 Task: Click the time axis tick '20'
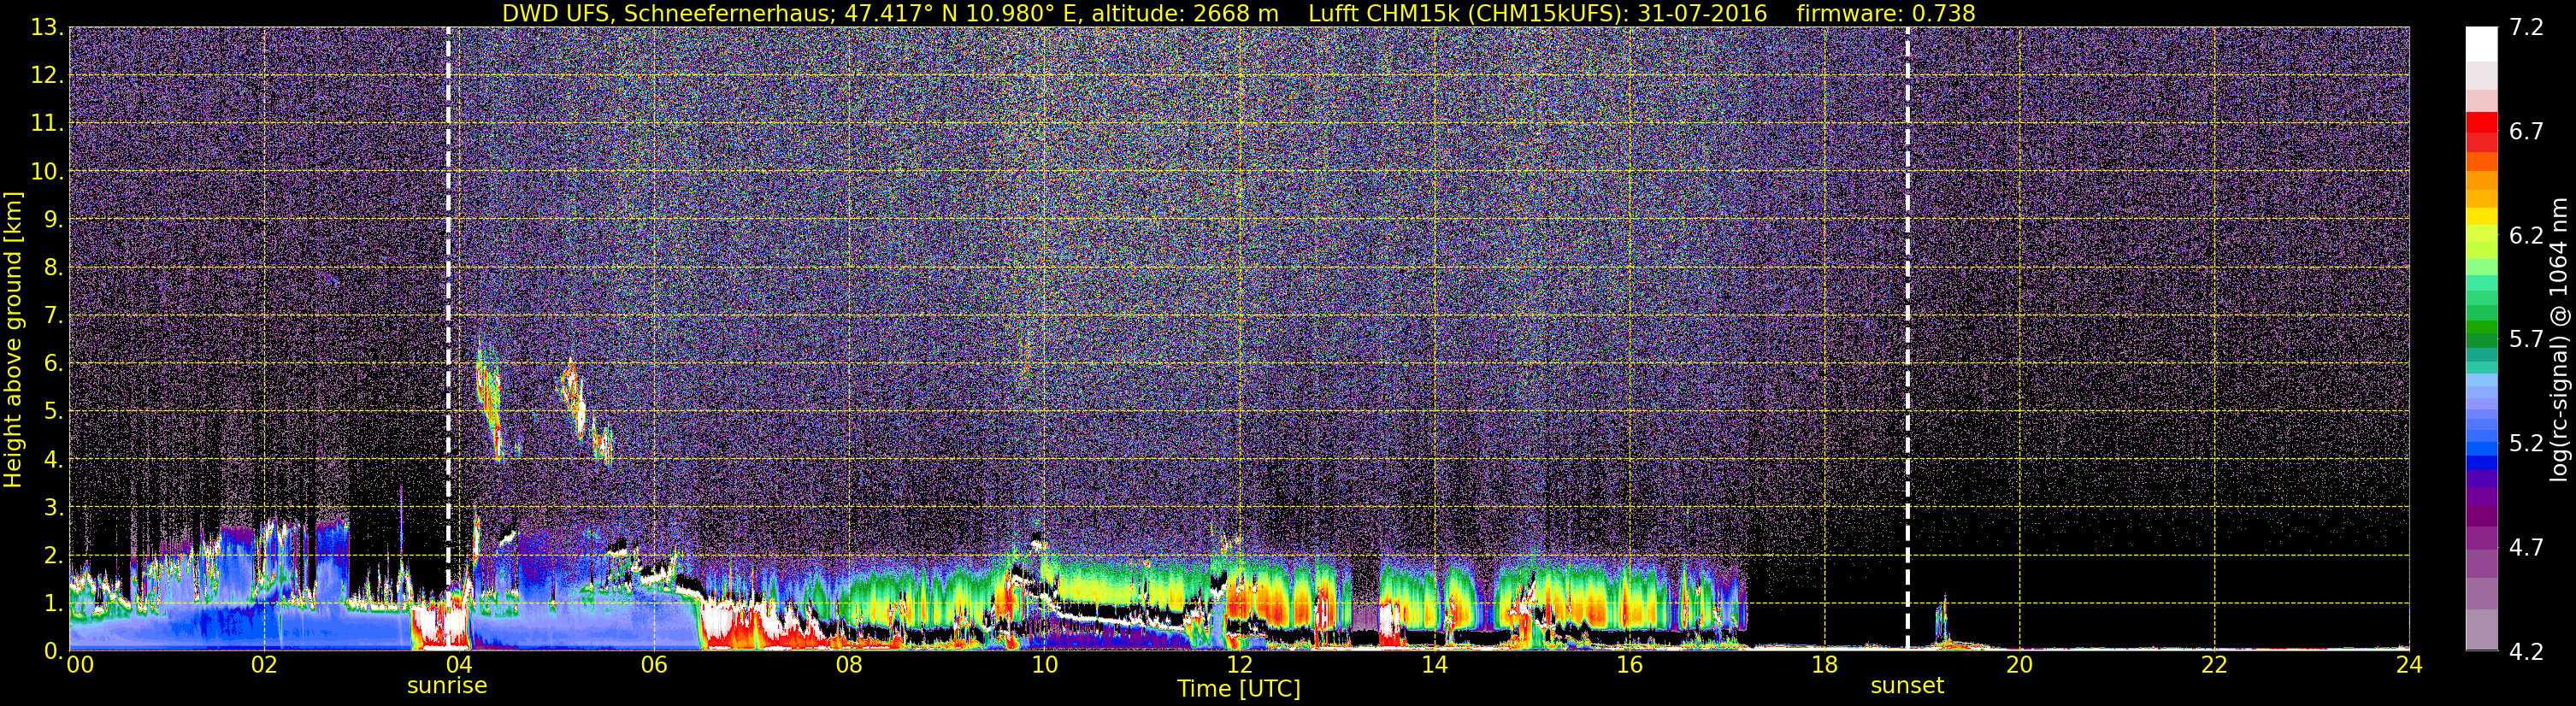2019,665
